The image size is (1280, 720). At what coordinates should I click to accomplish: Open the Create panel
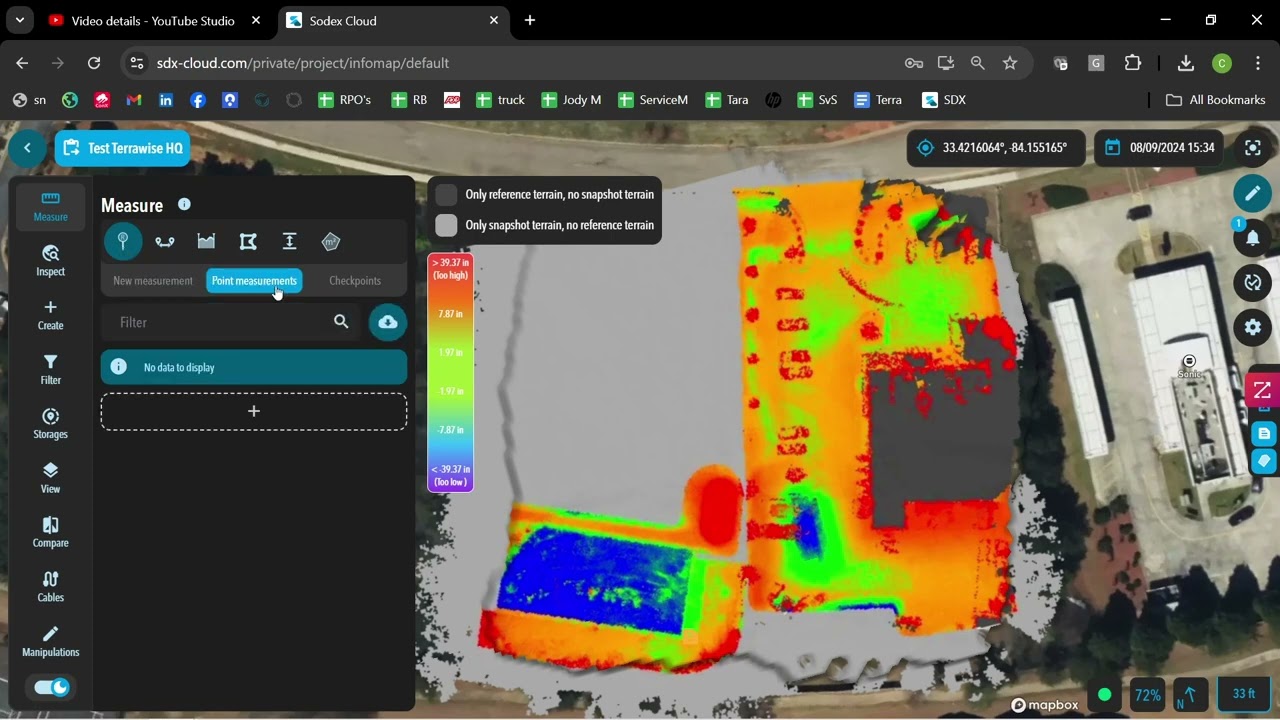pos(51,315)
